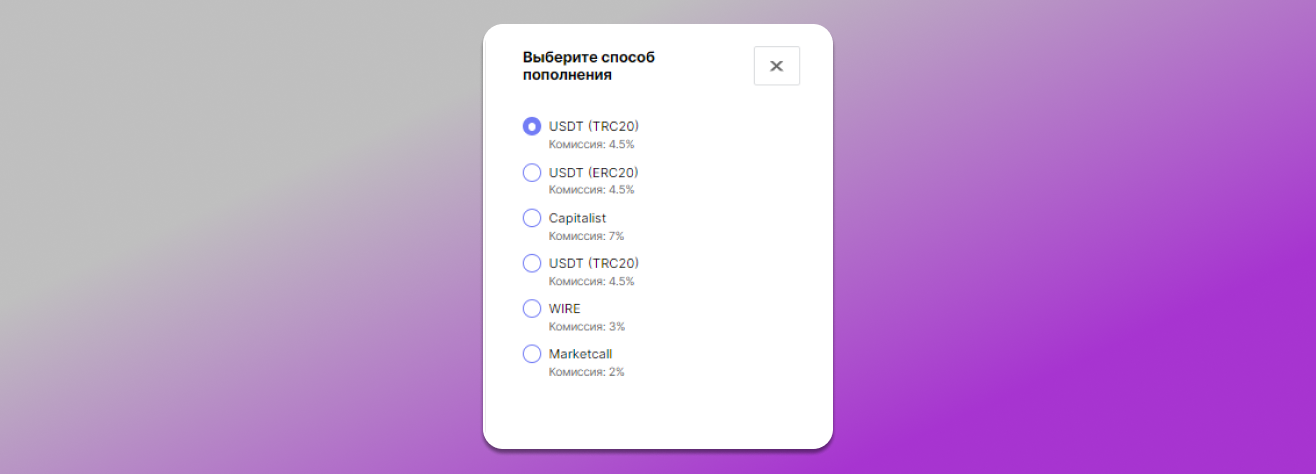Viewport: 1316px width, 474px height.
Task: Pick the WIRE radio button
Action: tap(532, 309)
